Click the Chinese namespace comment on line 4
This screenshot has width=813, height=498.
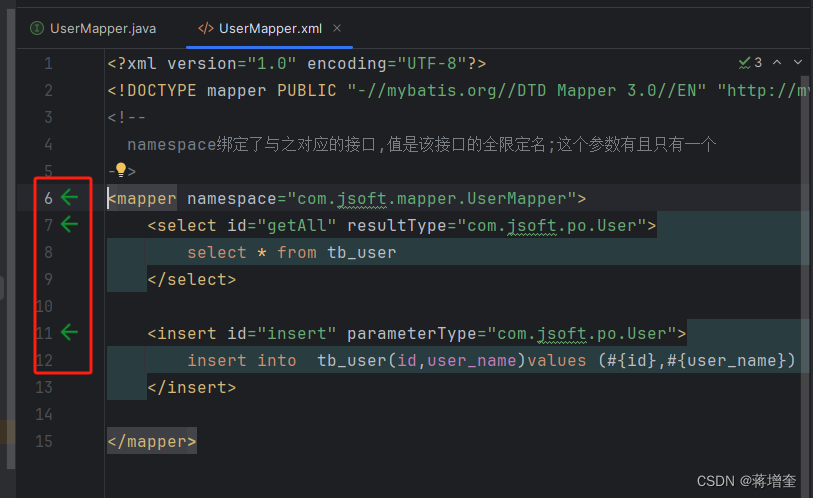(x=422, y=145)
